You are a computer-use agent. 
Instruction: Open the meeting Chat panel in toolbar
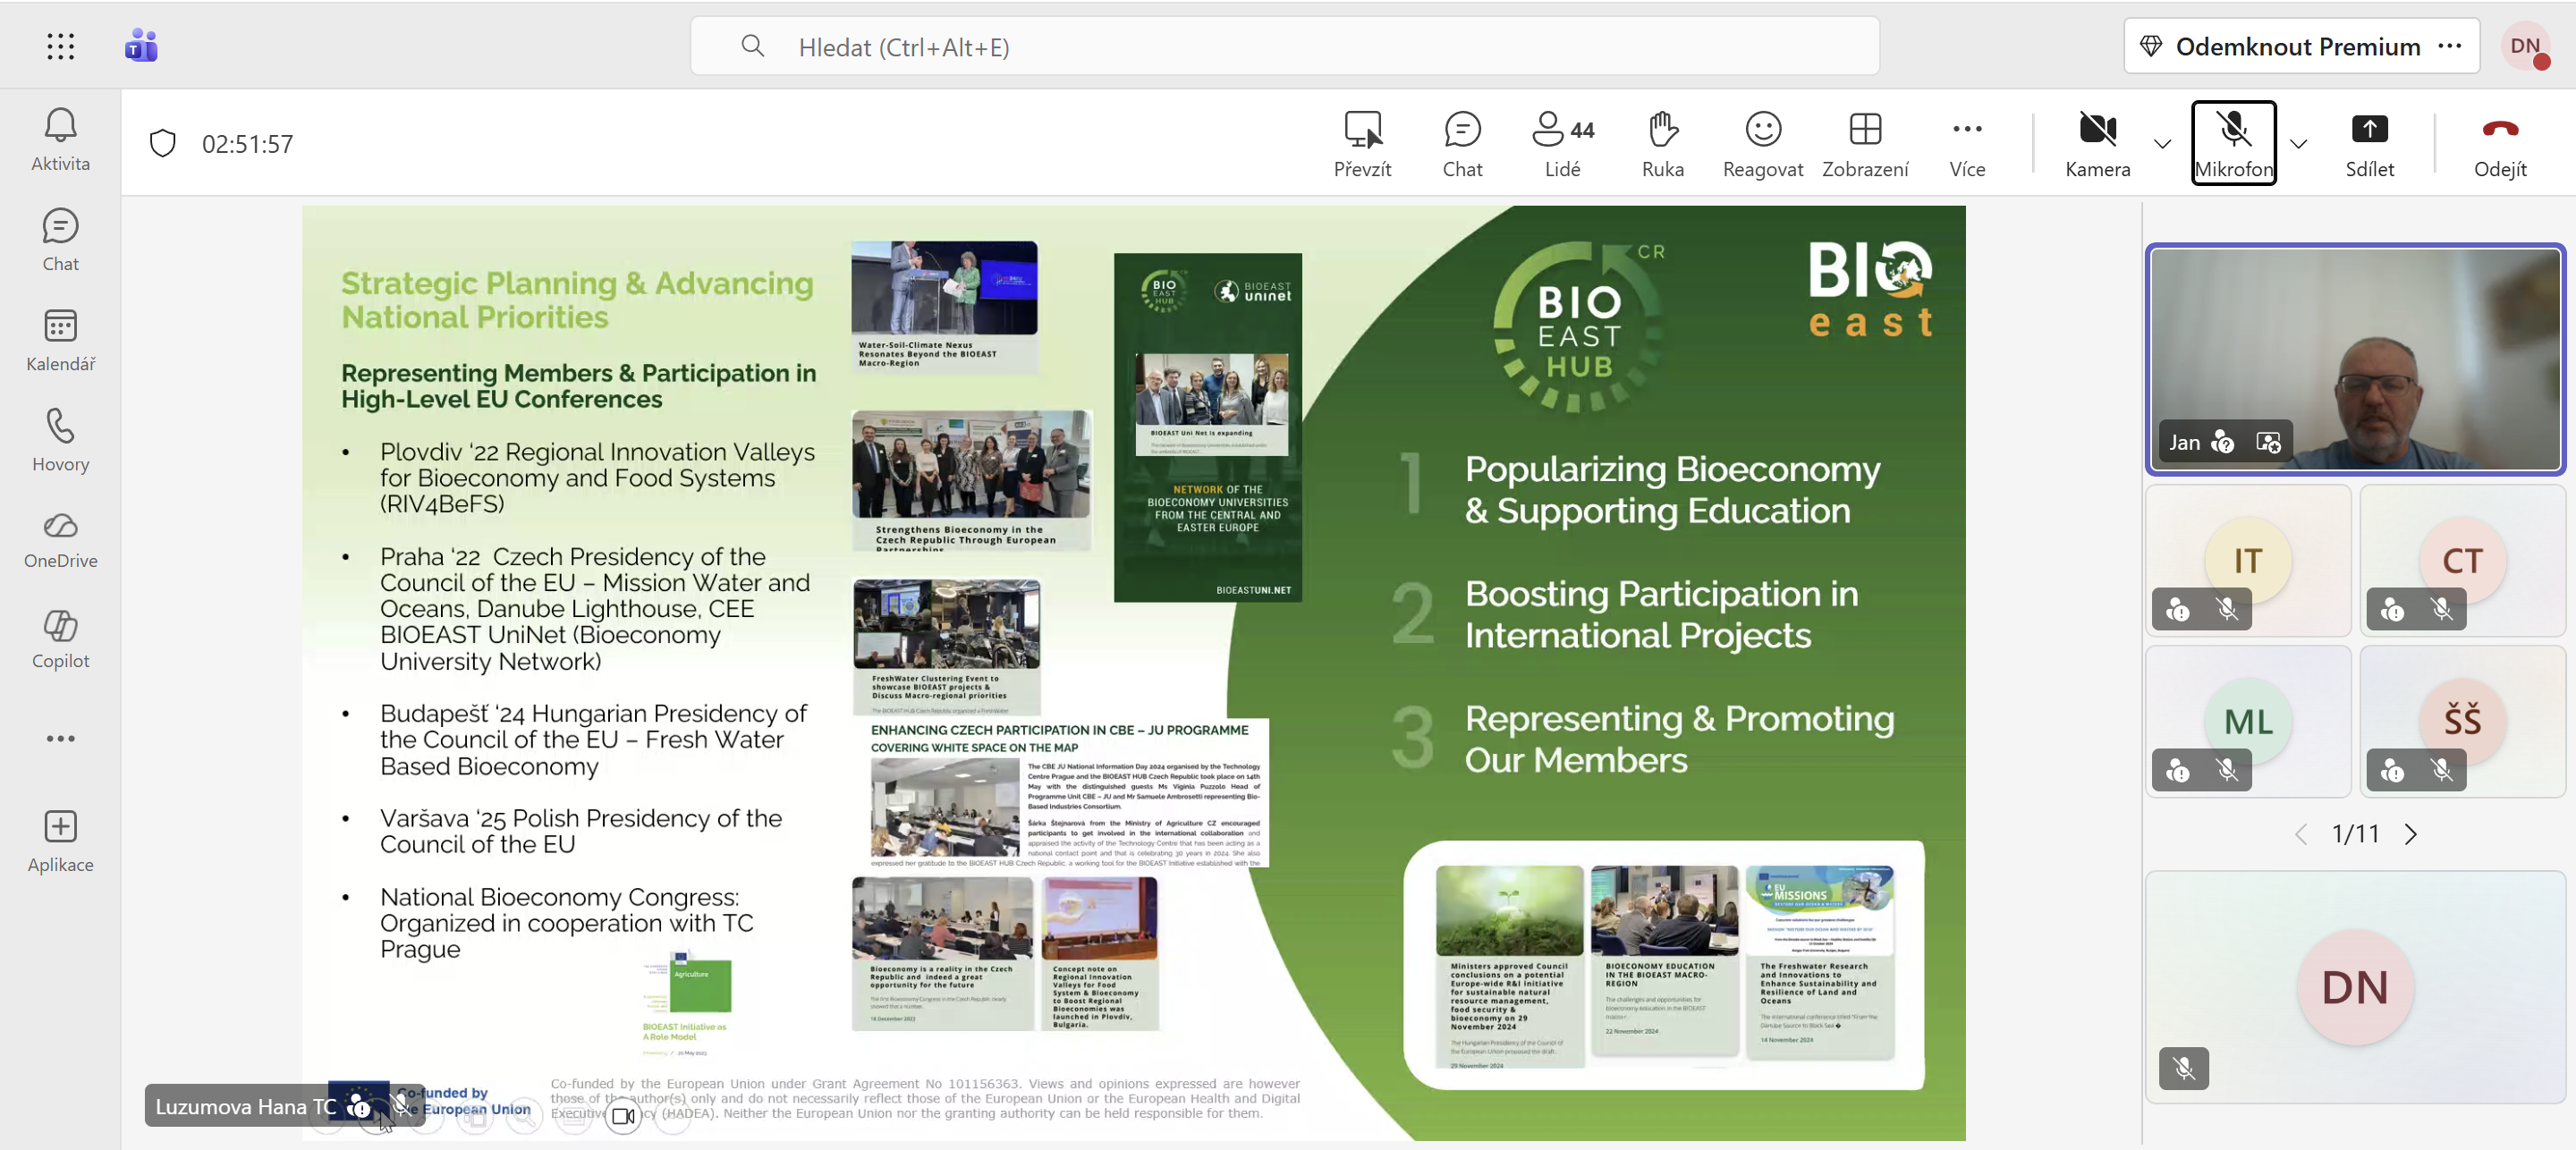pos(1461,144)
